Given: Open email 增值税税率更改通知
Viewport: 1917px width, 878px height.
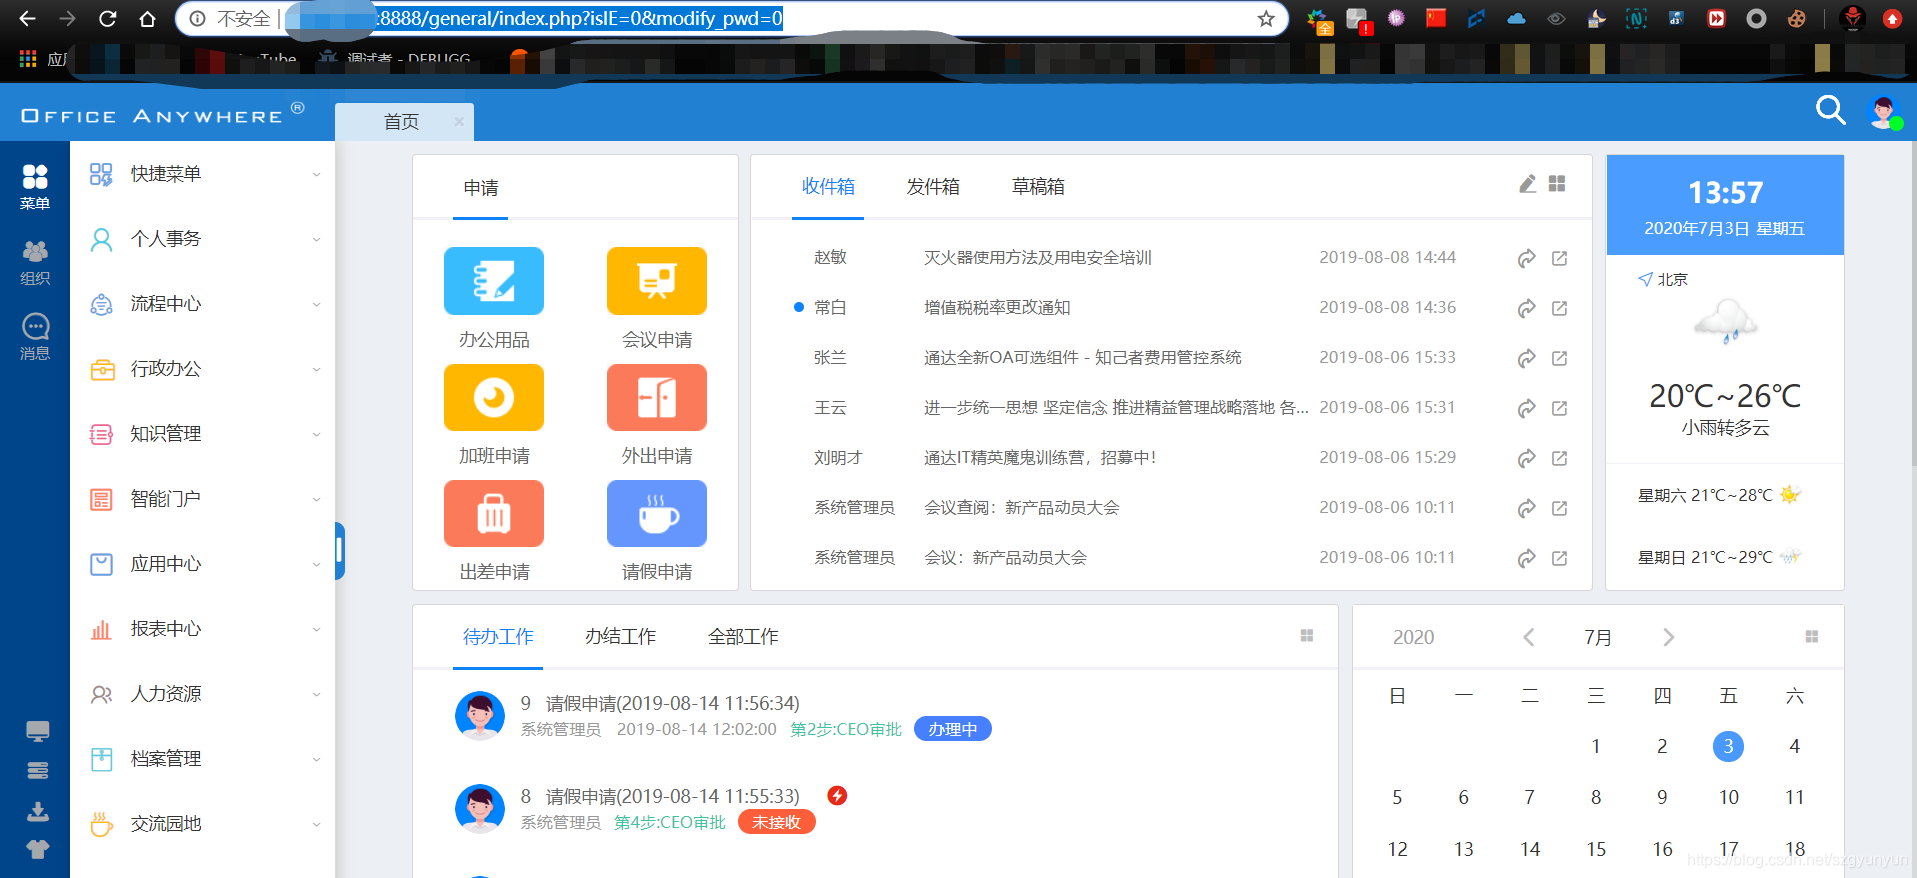Looking at the screenshot, I should point(997,308).
